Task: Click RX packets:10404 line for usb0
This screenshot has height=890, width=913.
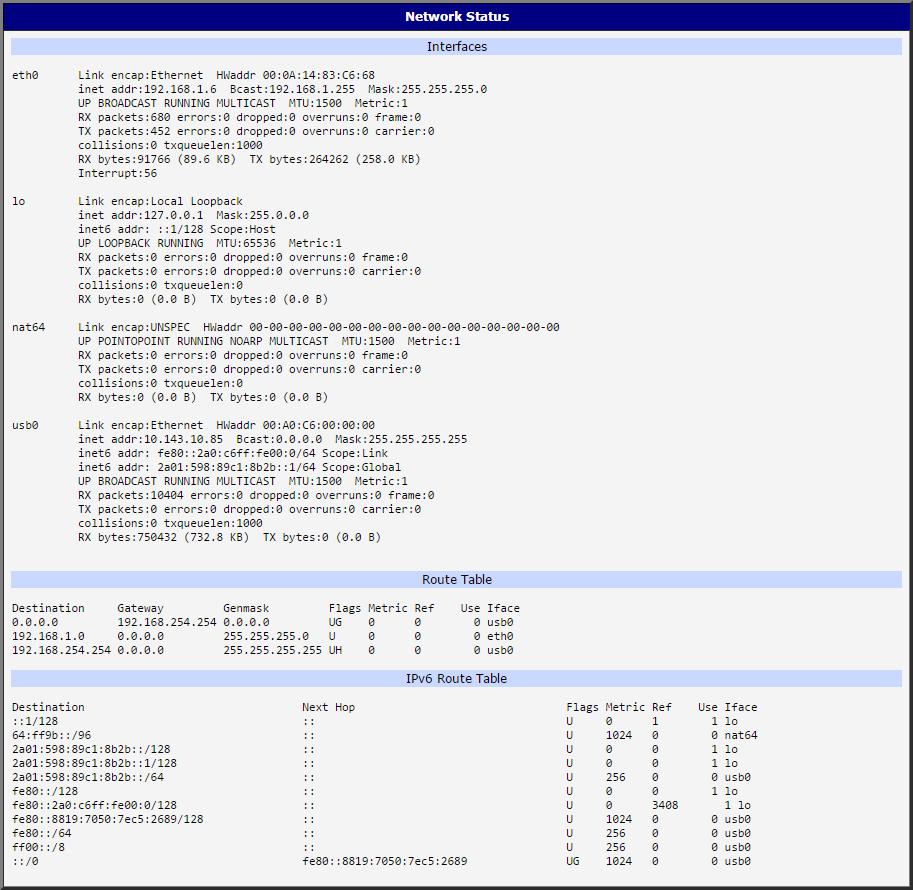Action: pyautogui.click(x=256, y=495)
